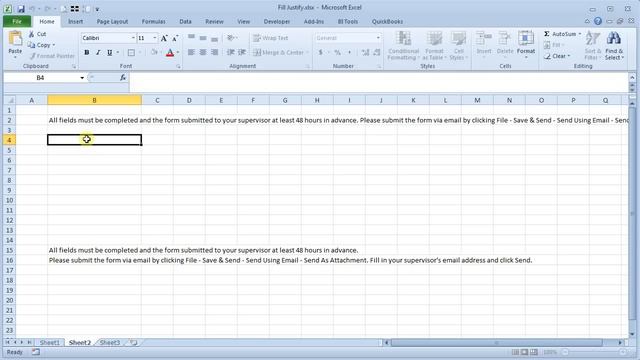Switch to the Insert tab
Screen dimensions: 640x360
76,21
